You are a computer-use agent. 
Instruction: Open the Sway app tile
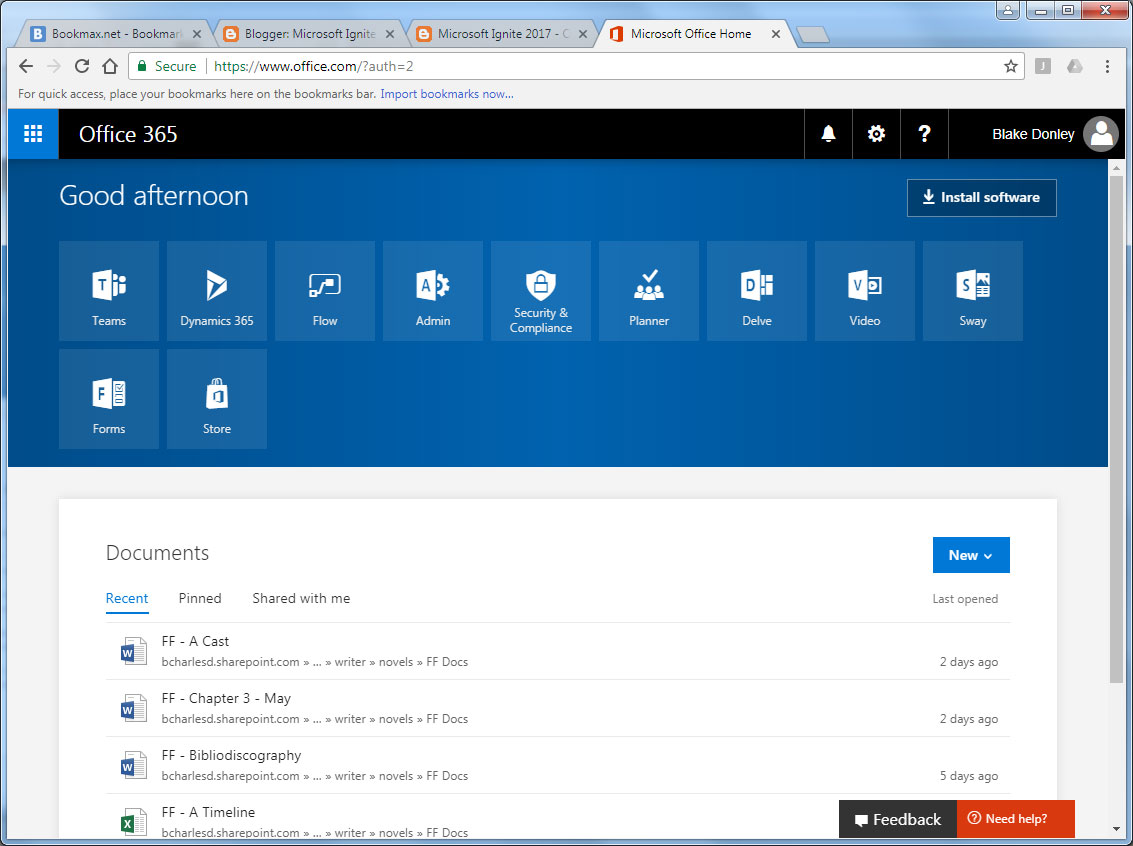pos(973,291)
